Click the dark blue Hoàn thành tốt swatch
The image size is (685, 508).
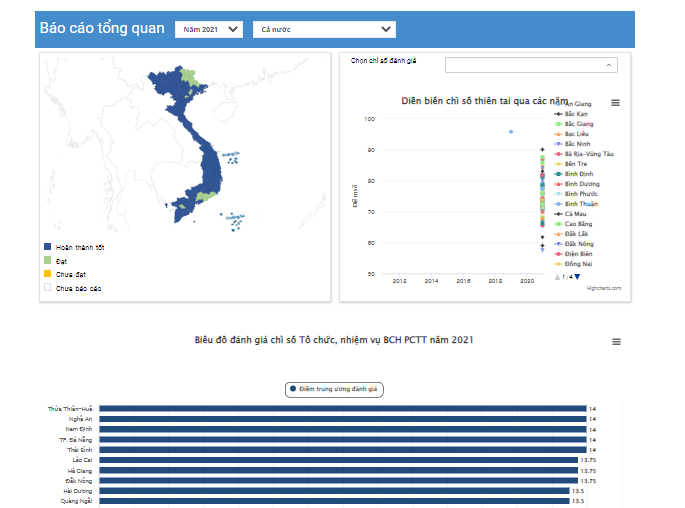[47, 246]
